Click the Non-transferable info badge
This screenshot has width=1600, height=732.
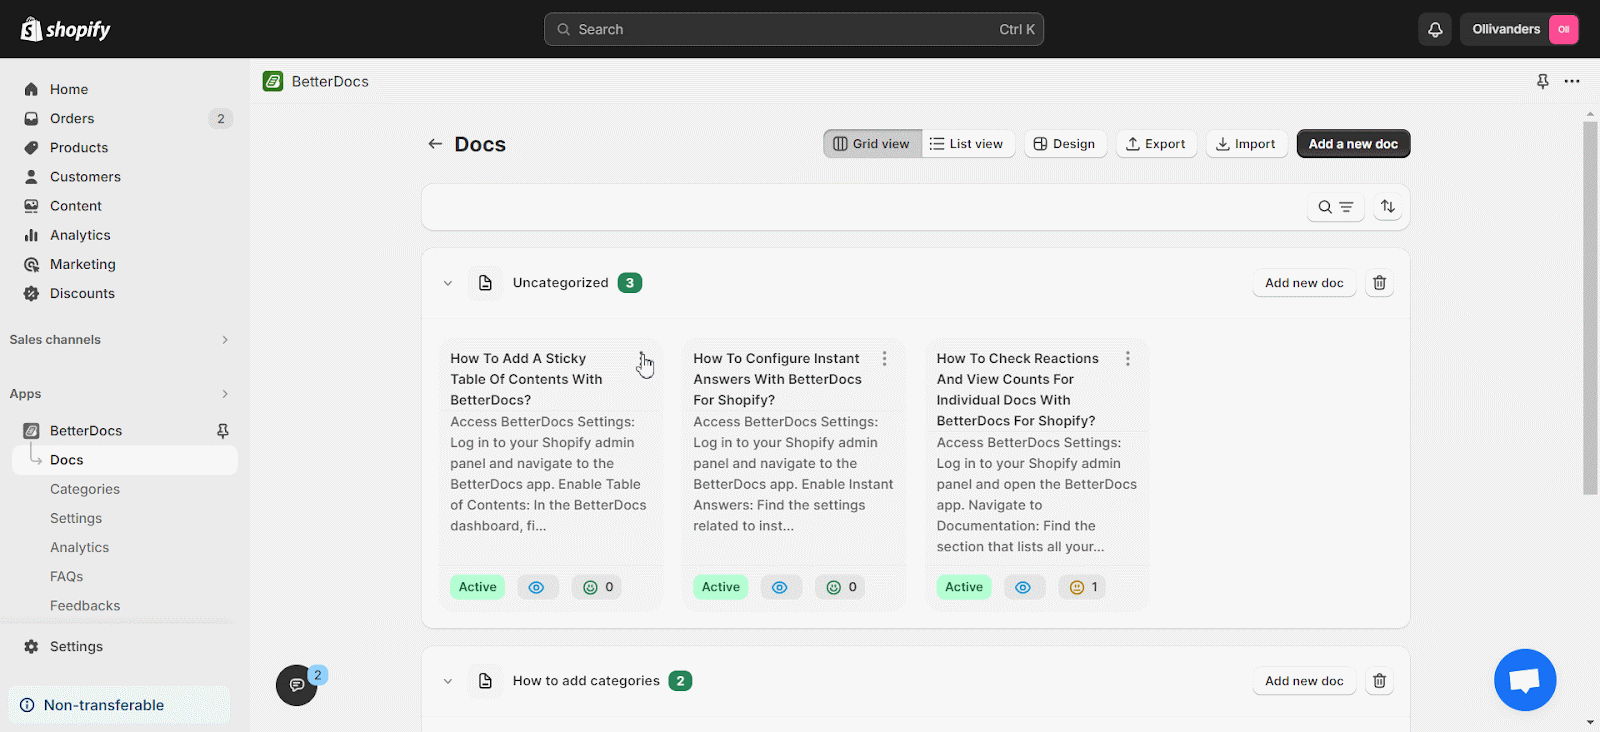tap(119, 705)
